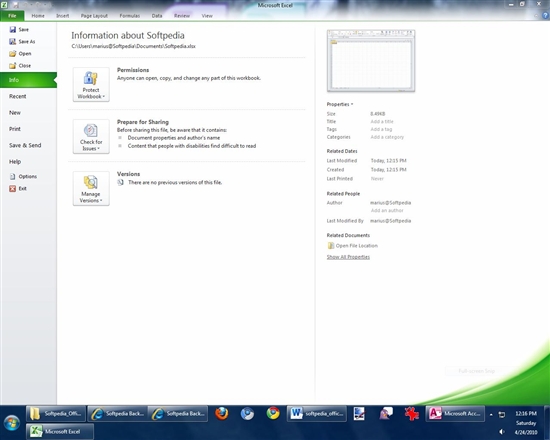Screen dimensions: 550x440
Task: Click the blue round browser icon next to Firefox
Action: point(247,413)
